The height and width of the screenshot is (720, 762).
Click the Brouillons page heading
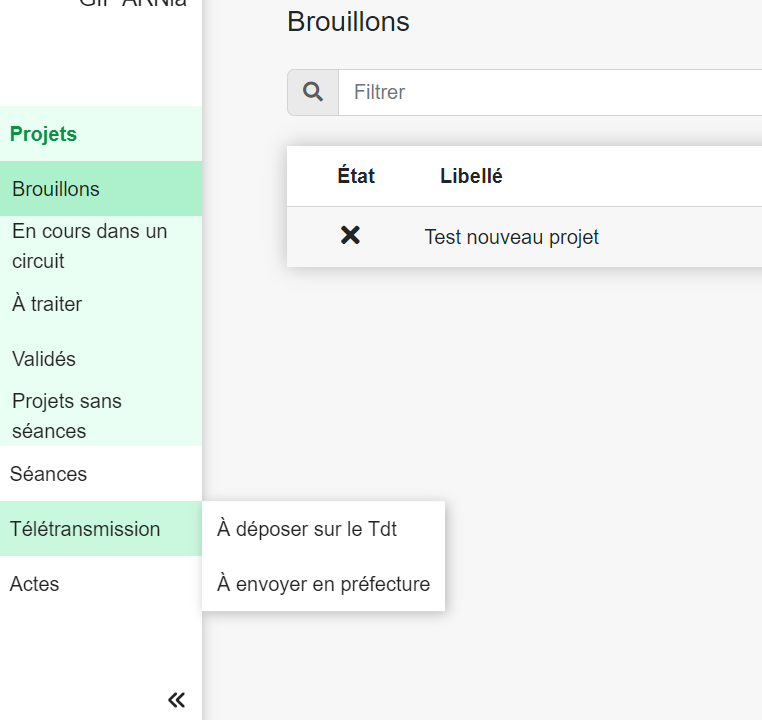(x=348, y=22)
